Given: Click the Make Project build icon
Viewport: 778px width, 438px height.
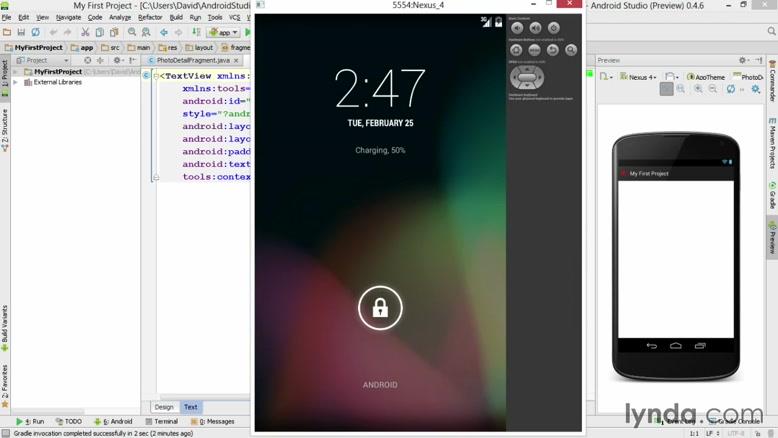Looking at the screenshot, I should (x=196, y=32).
